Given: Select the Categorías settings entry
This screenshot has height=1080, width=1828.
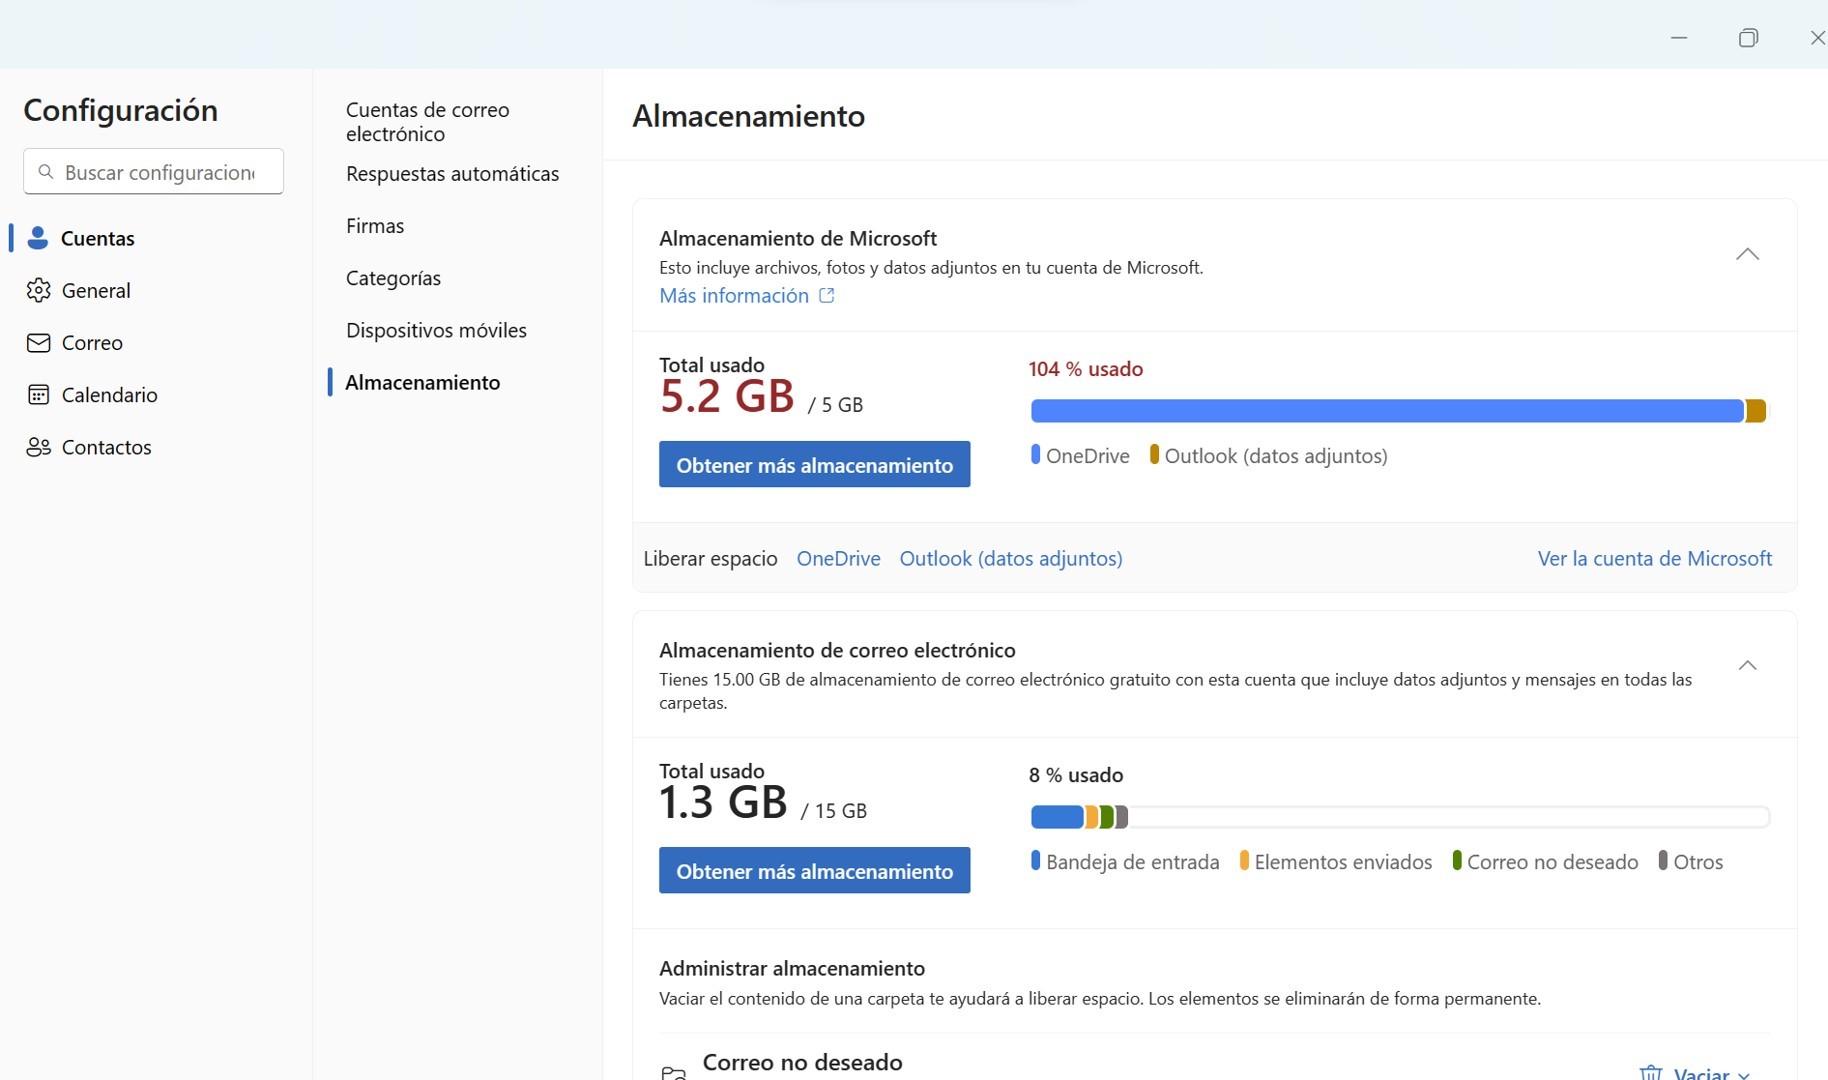Looking at the screenshot, I should tap(393, 278).
